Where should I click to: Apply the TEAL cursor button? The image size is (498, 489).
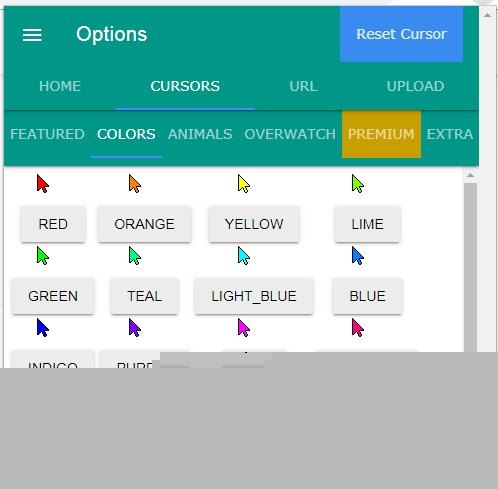click(x=144, y=296)
